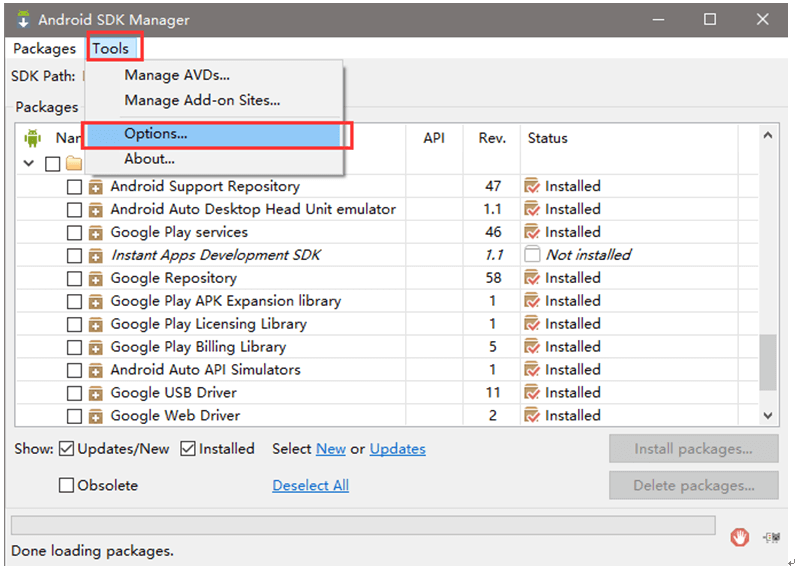Click the Android robot icon in the table header
The image size is (795, 570).
[33, 138]
